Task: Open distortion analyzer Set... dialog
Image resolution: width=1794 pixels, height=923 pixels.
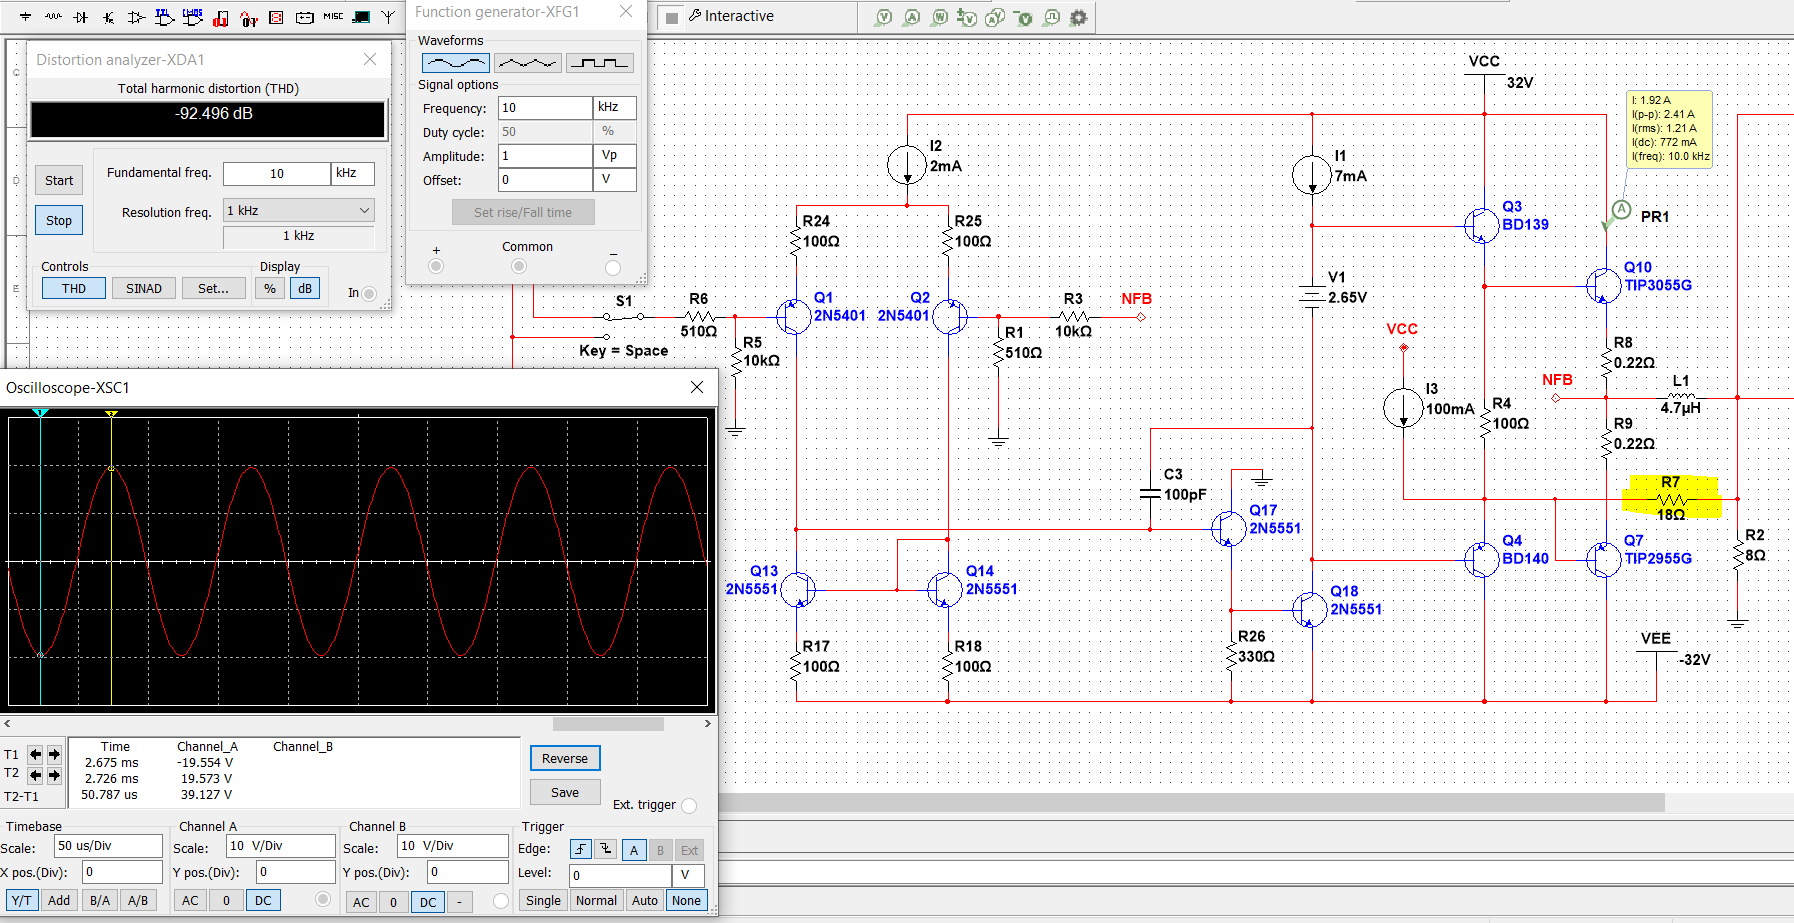Action: pyautogui.click(x=213, y=288)
